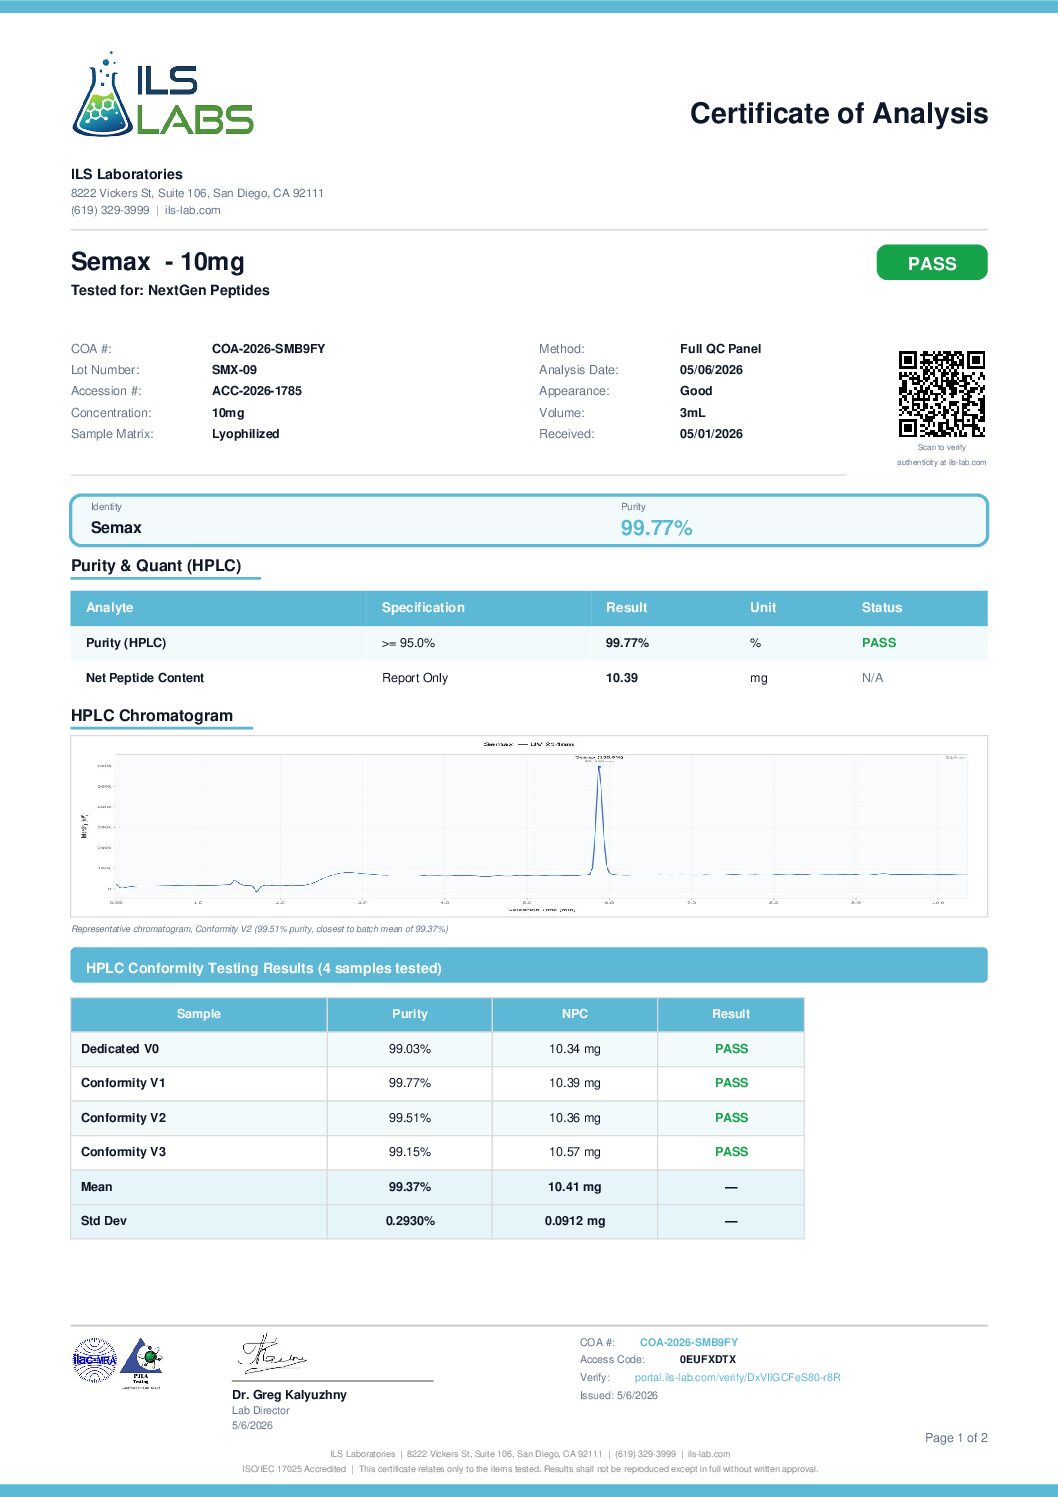Click received date 05/01/2026
The width and height of the screenshot is (1058, 1497).
pyautogui.click(x=711, y=434)
